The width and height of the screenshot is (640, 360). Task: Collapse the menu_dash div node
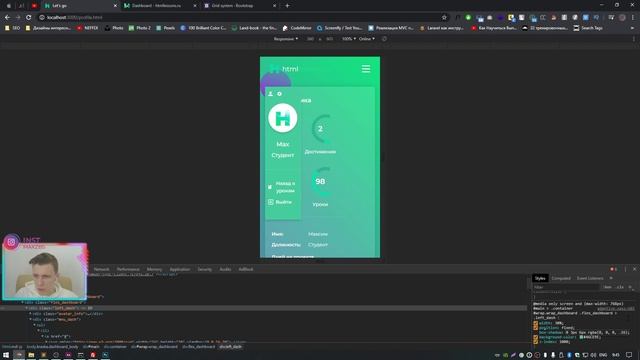pos(31,320)
